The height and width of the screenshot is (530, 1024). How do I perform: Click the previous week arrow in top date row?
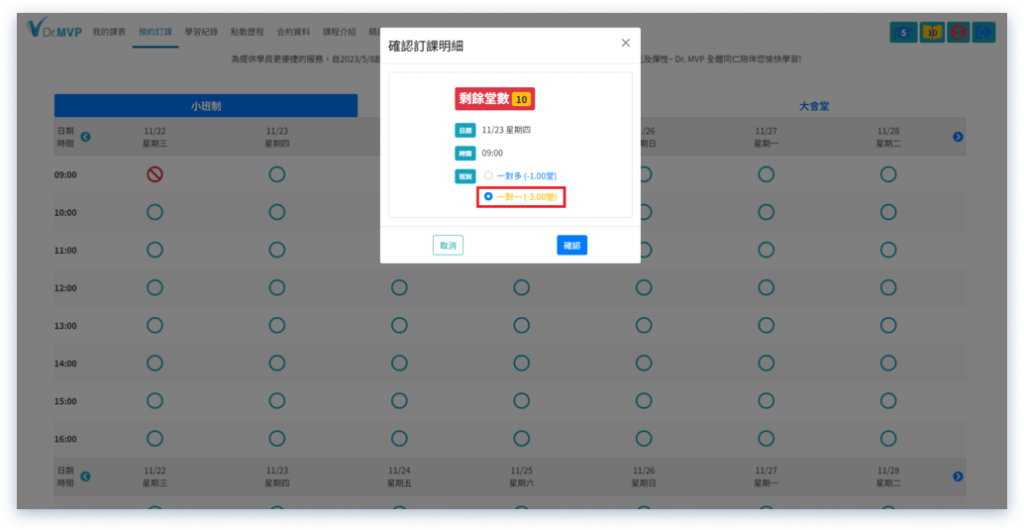coord(85,137)
